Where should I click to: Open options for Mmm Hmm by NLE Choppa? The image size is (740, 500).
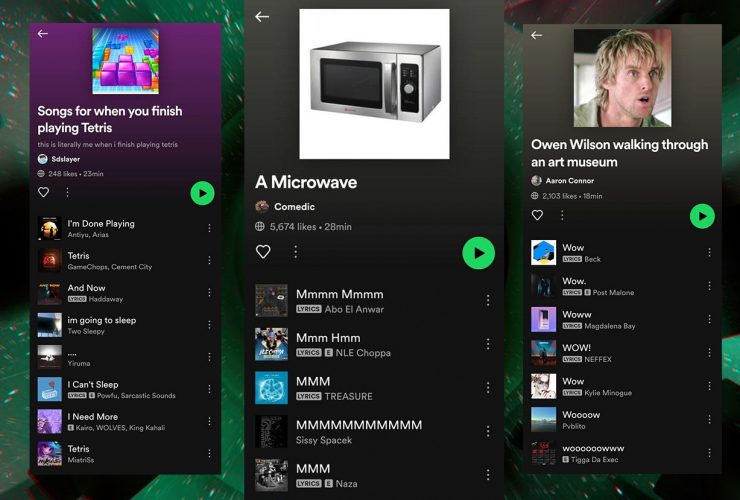click(x=488, y=344)
